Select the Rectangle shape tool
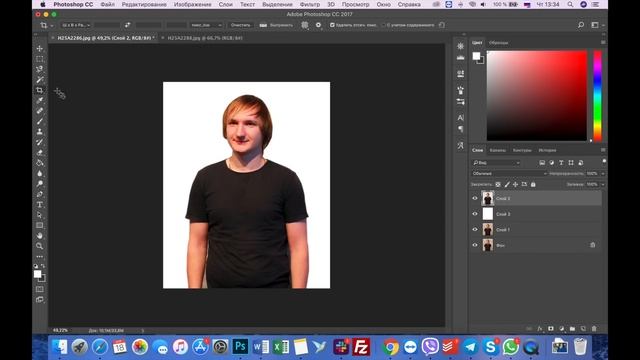Viewport: 640px width, 360px height. click(40, 225)
